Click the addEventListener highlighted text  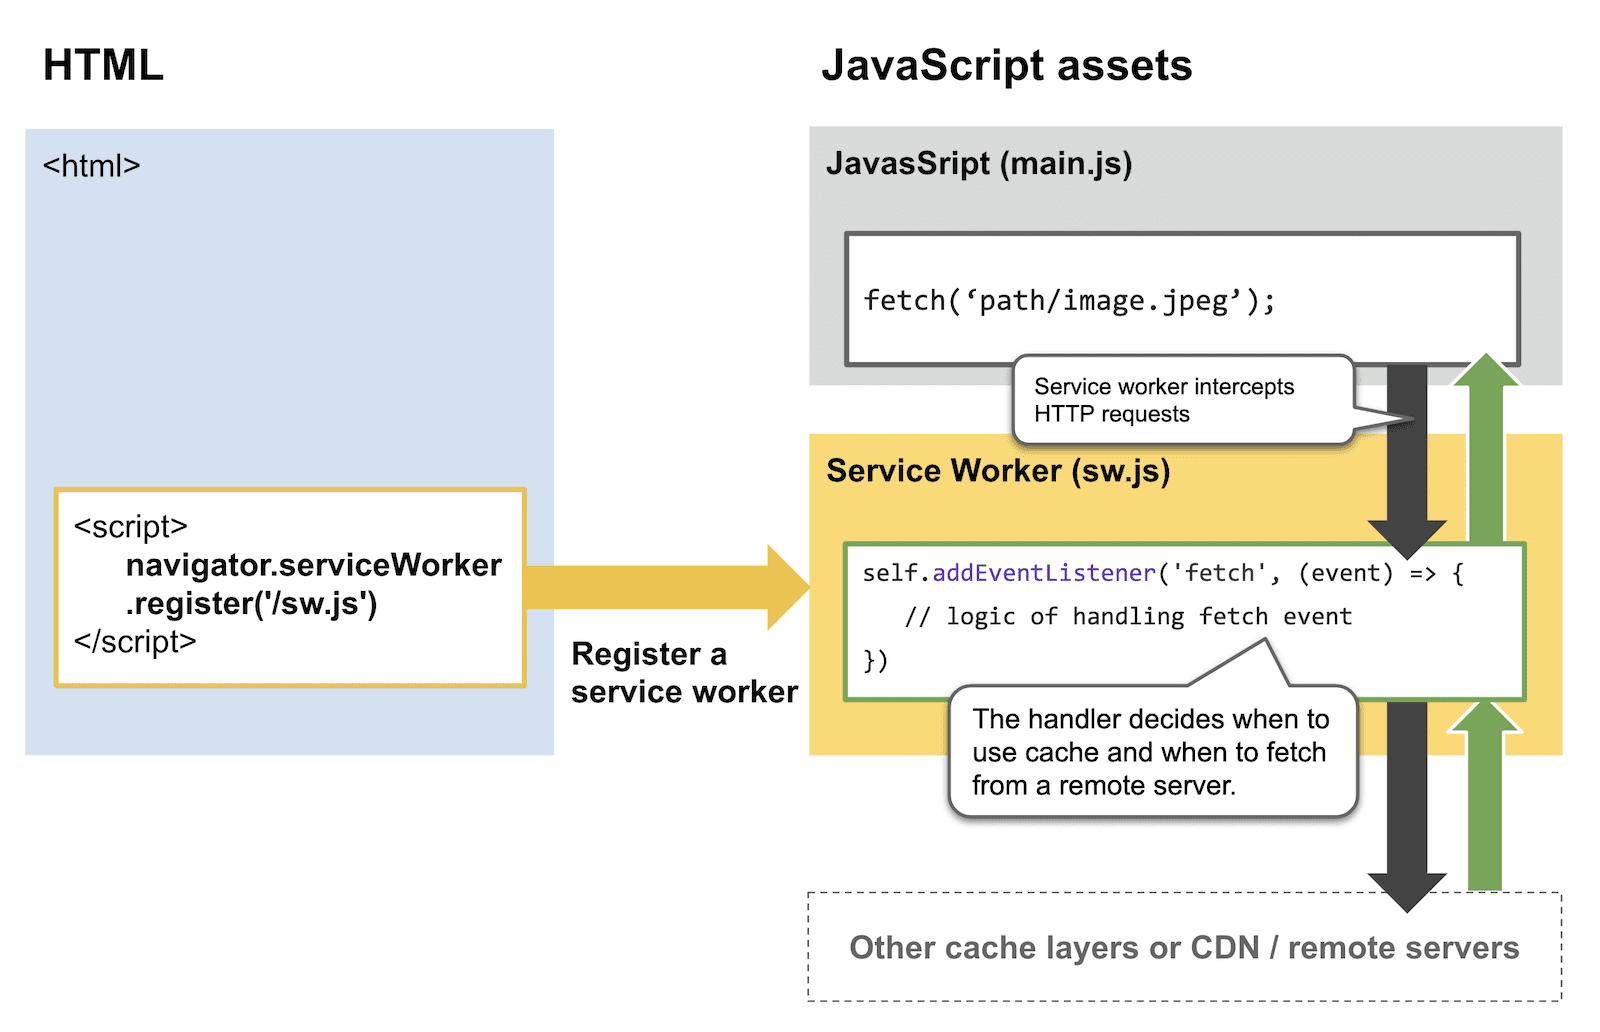coord(1040,572)
